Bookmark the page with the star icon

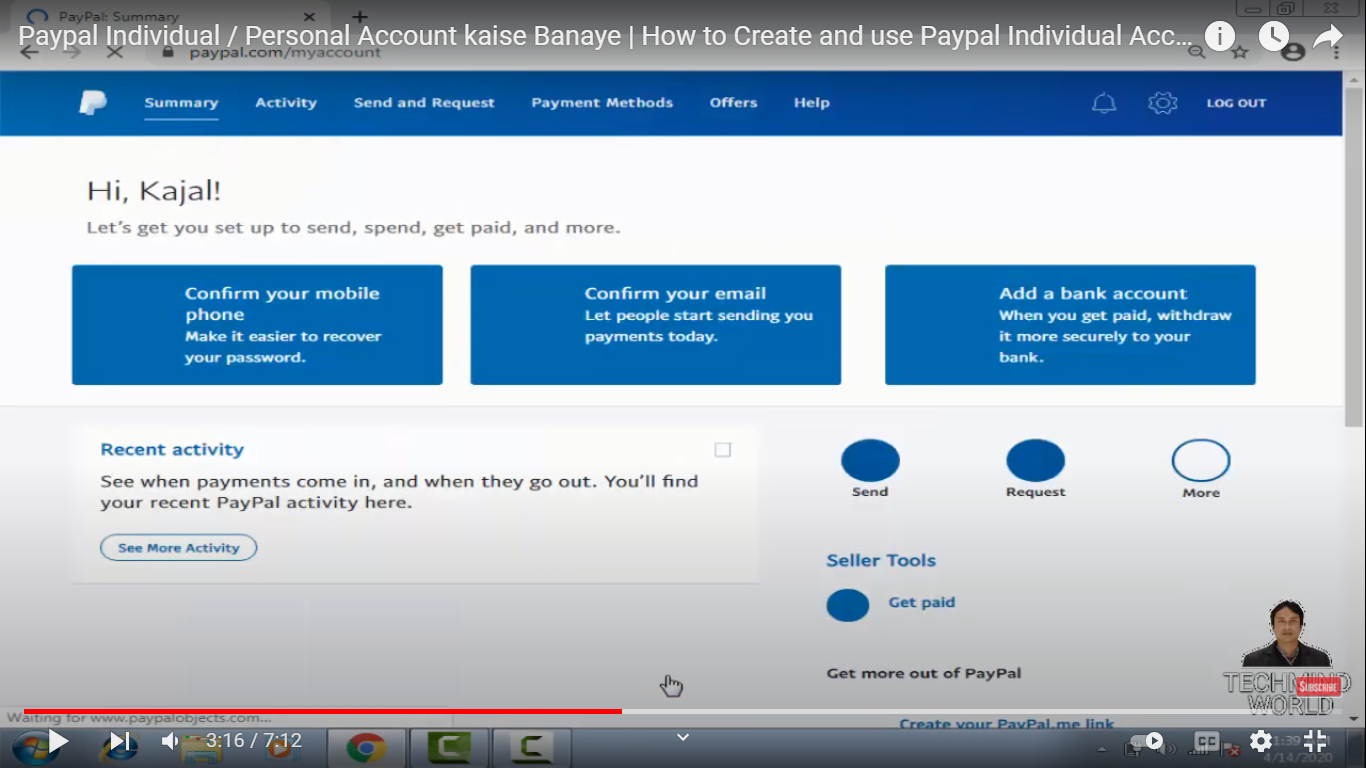(1240, 52)
